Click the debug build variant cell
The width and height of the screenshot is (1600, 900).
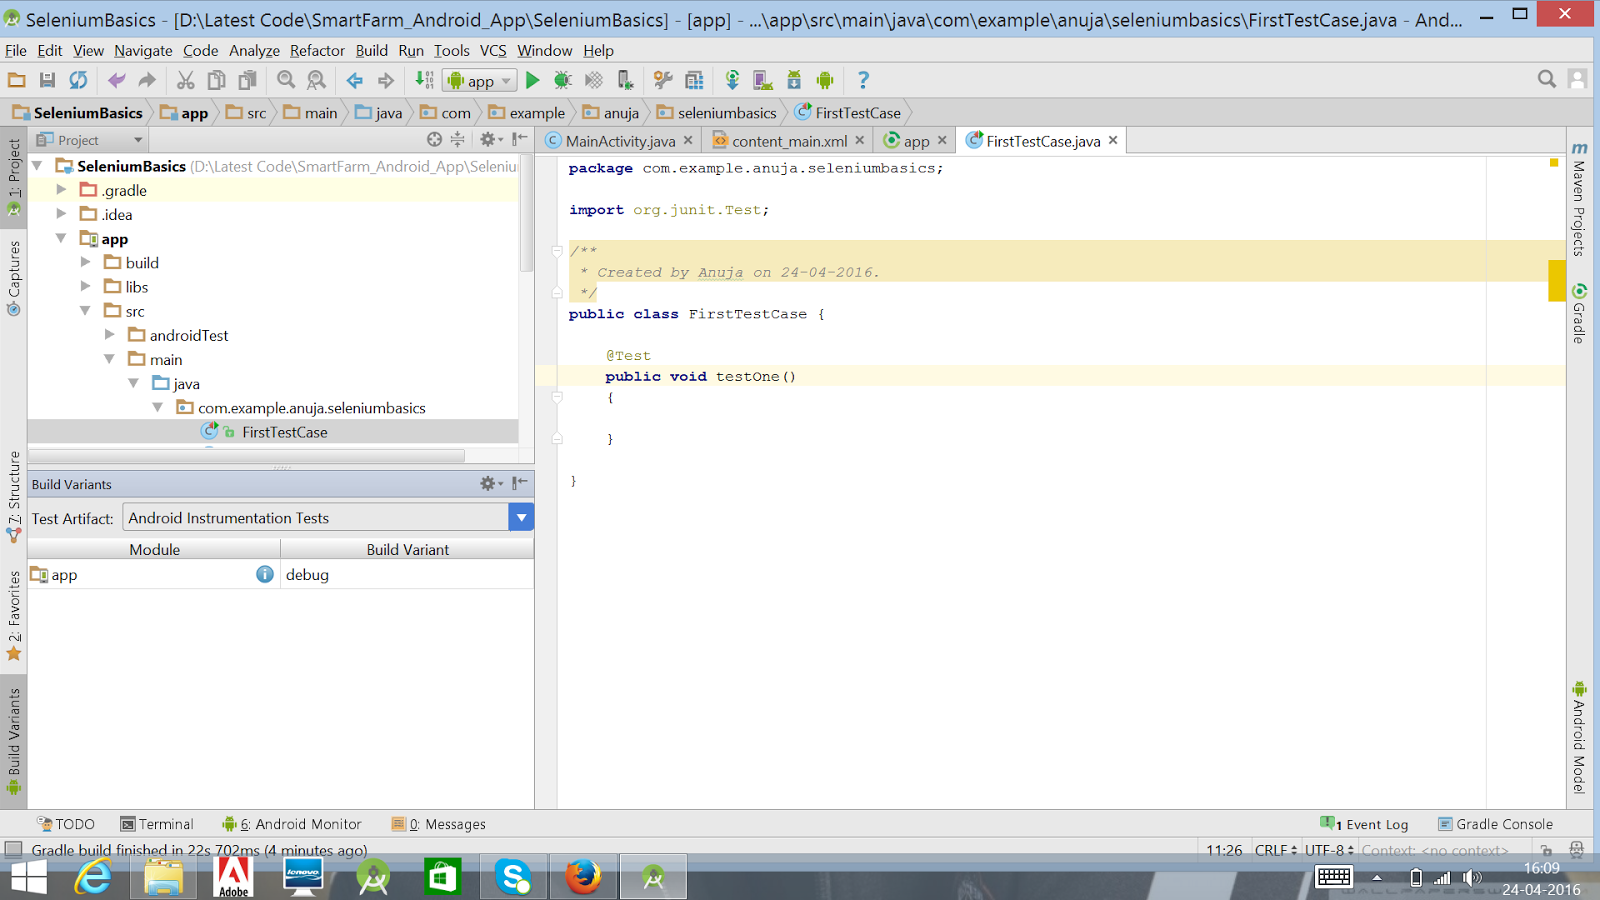click(407, 575)
